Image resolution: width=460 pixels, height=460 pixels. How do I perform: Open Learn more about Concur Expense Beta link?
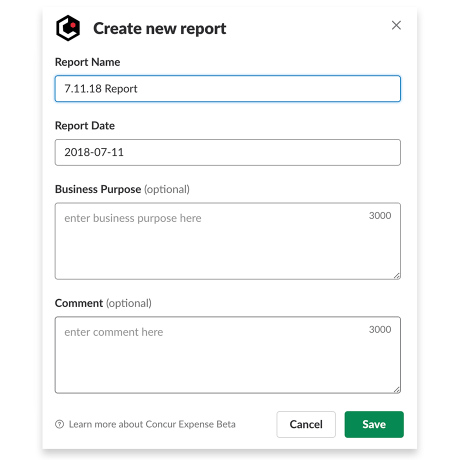point(152,424)
